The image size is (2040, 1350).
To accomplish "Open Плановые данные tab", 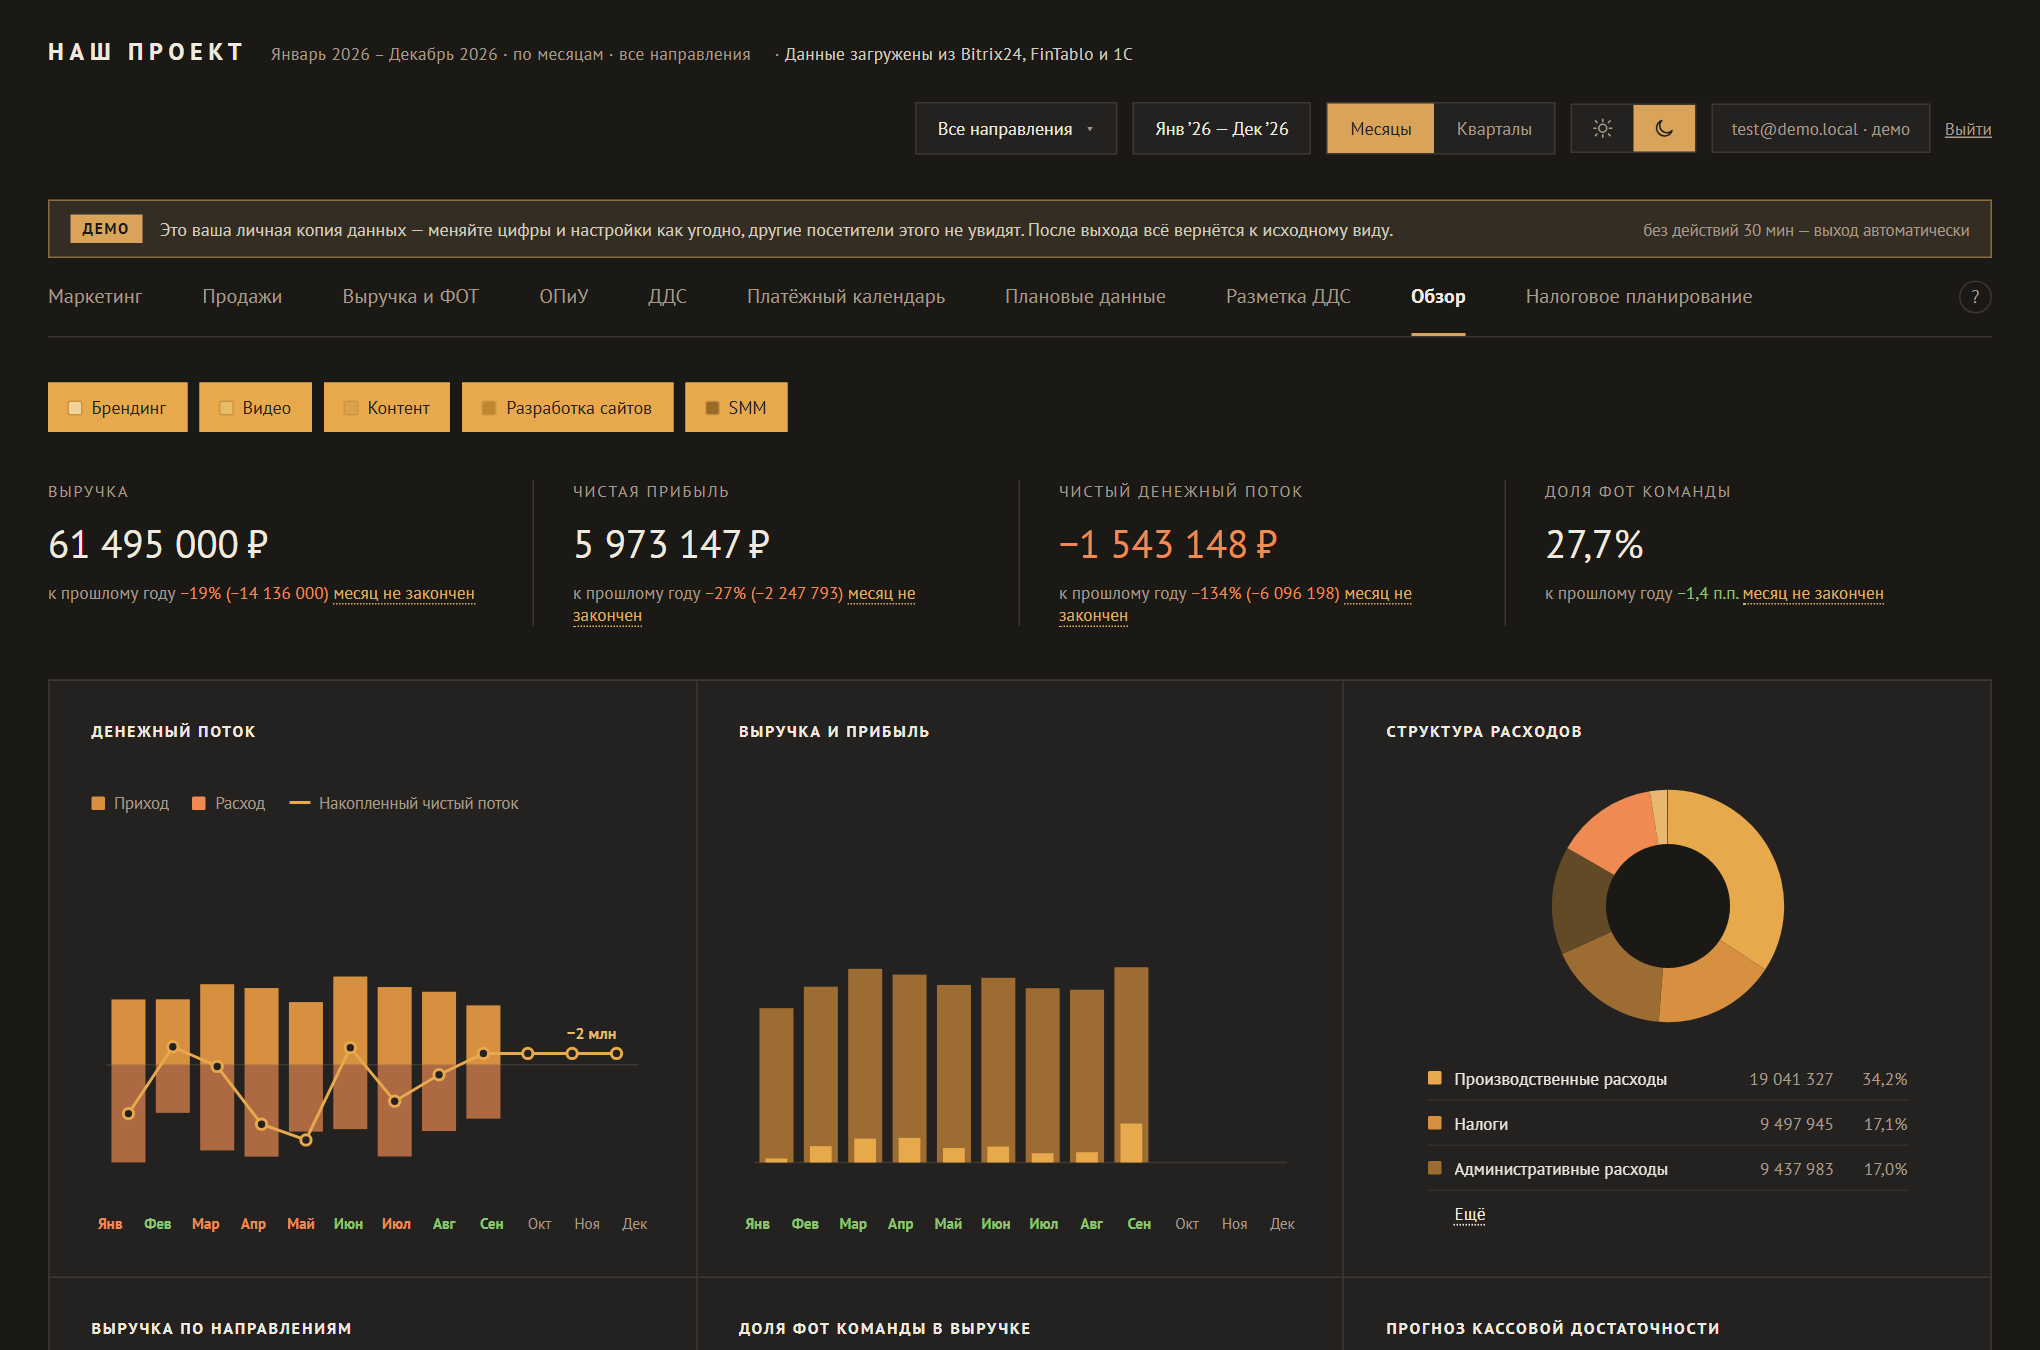I will (1085, 296).
